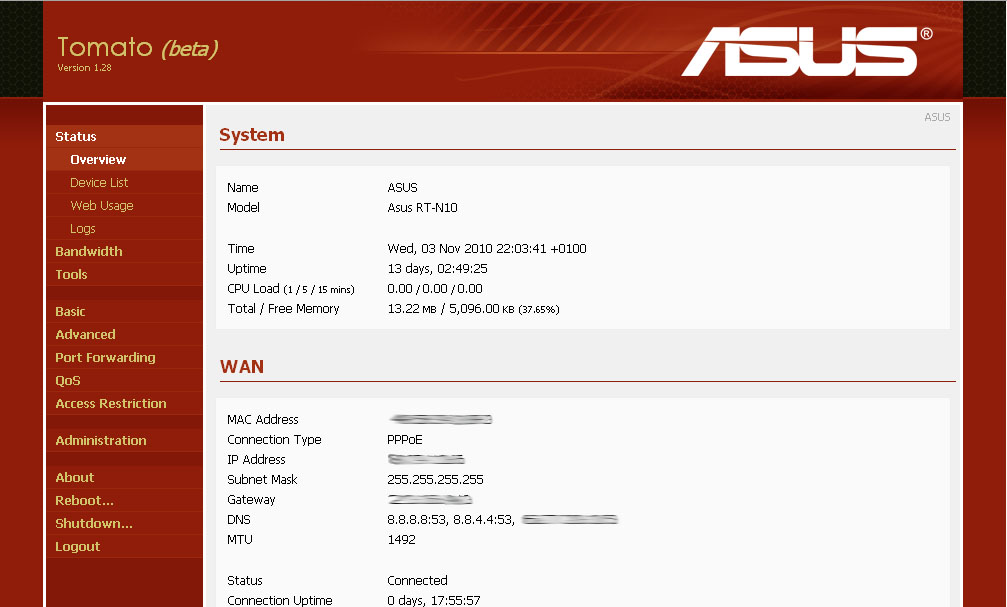Click the Name value ASUS
Screen dimensions: 1007x607
pyautogui.click(x=403, y=188)
